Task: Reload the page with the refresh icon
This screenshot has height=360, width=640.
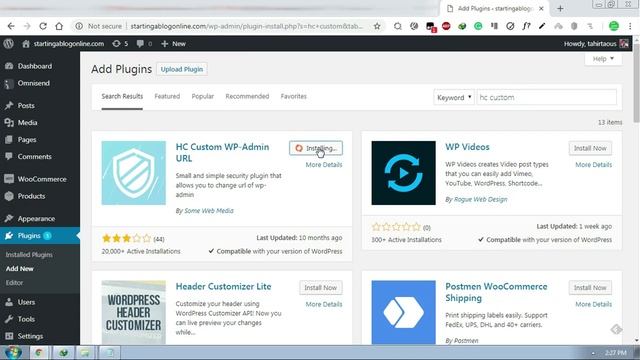Action: [43, 26]
